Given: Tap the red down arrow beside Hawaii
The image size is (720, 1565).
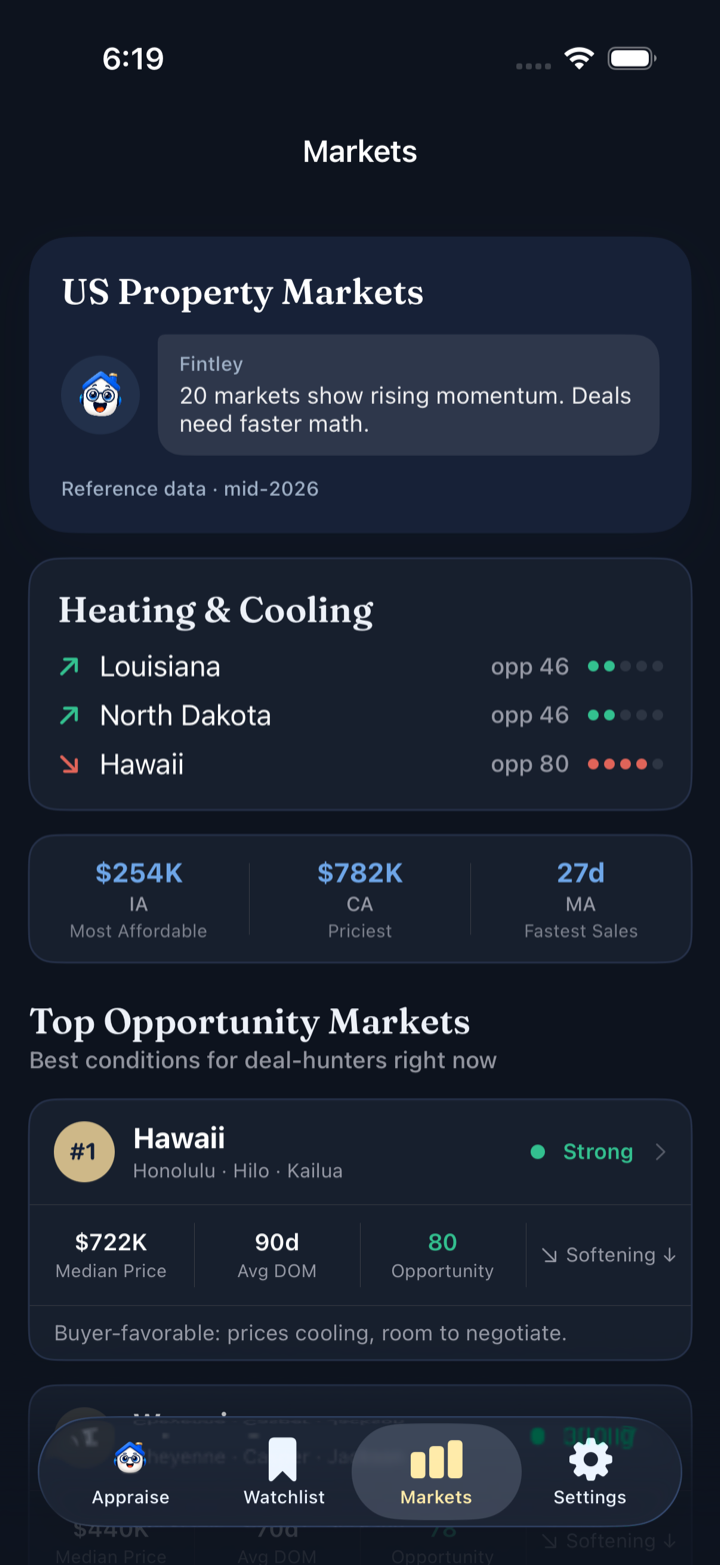Looking at the screenshot, I should click(x=69, y=764).
